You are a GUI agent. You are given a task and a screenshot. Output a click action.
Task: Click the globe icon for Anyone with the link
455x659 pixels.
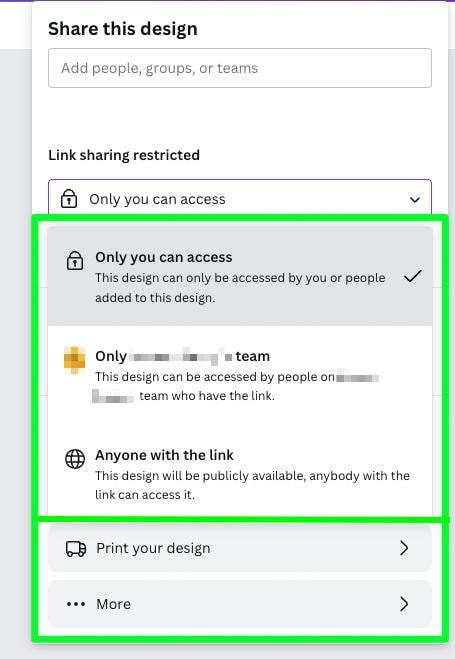pyautogui.click(x=75, y=459)
